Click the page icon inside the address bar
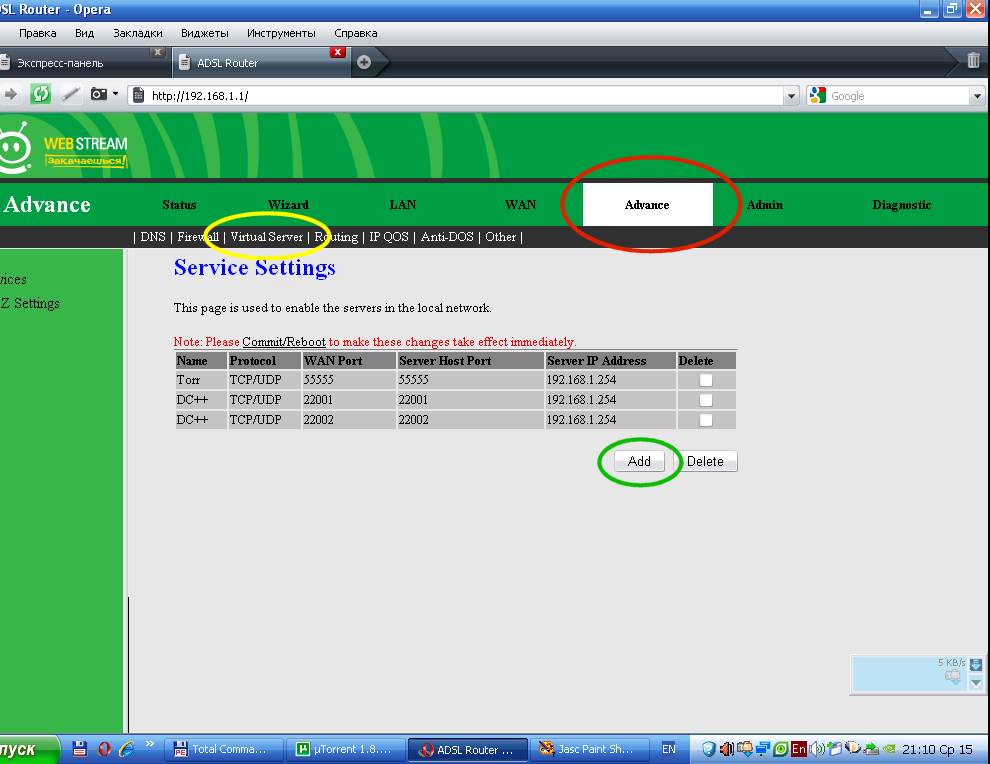 (139, 95)
